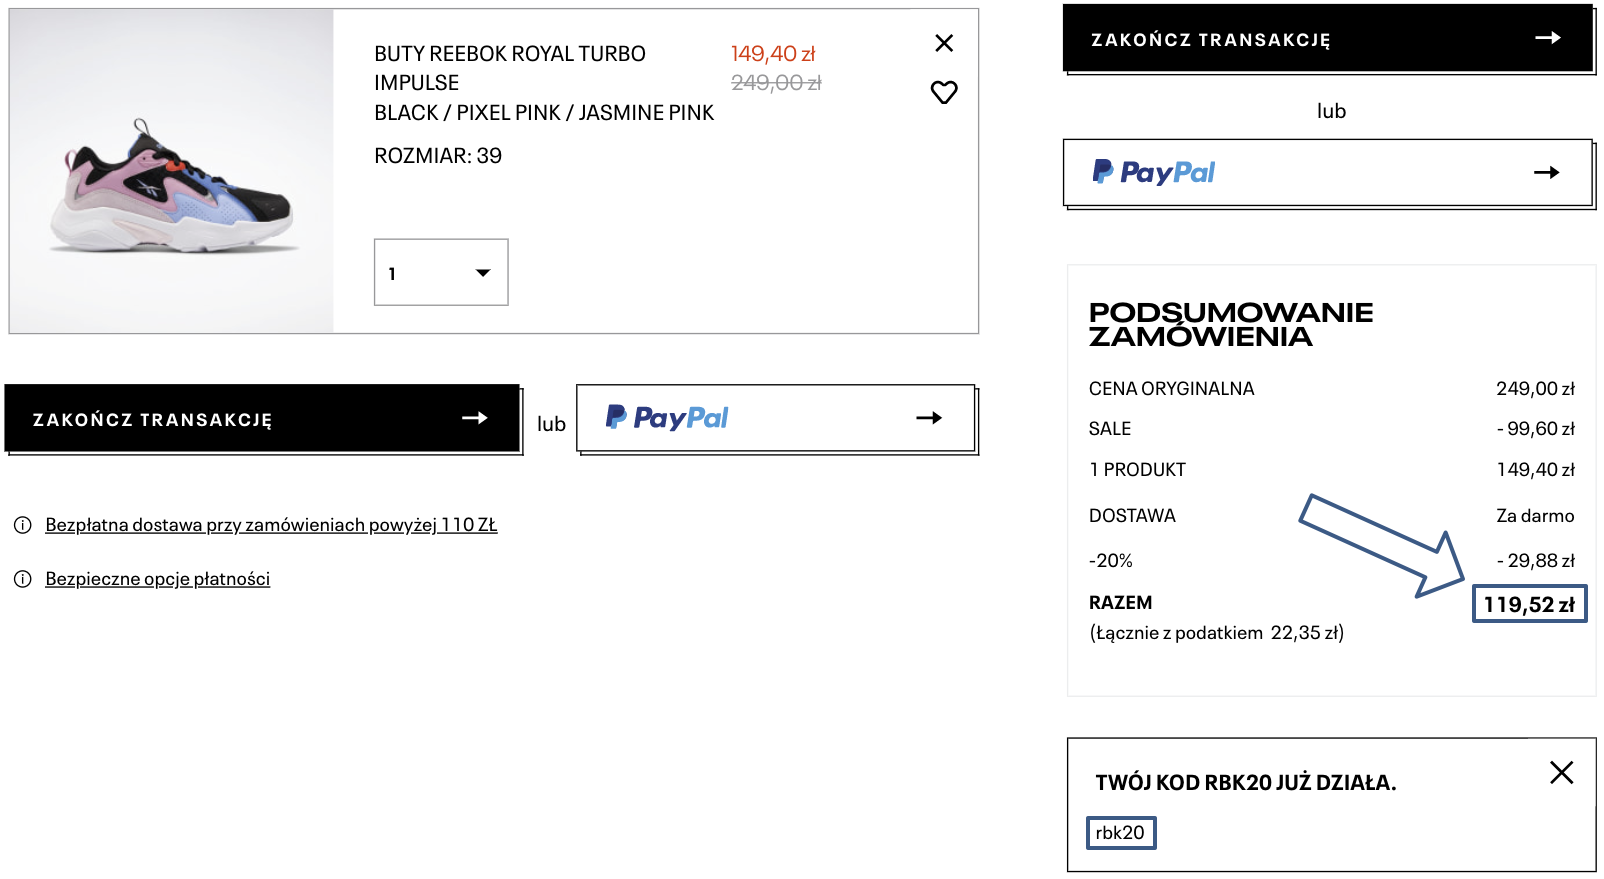Image resolution: width=1604 pixels, height=879 pixels.
Task: Click the arrow on the left checkout button
Action: coord(475,418)
